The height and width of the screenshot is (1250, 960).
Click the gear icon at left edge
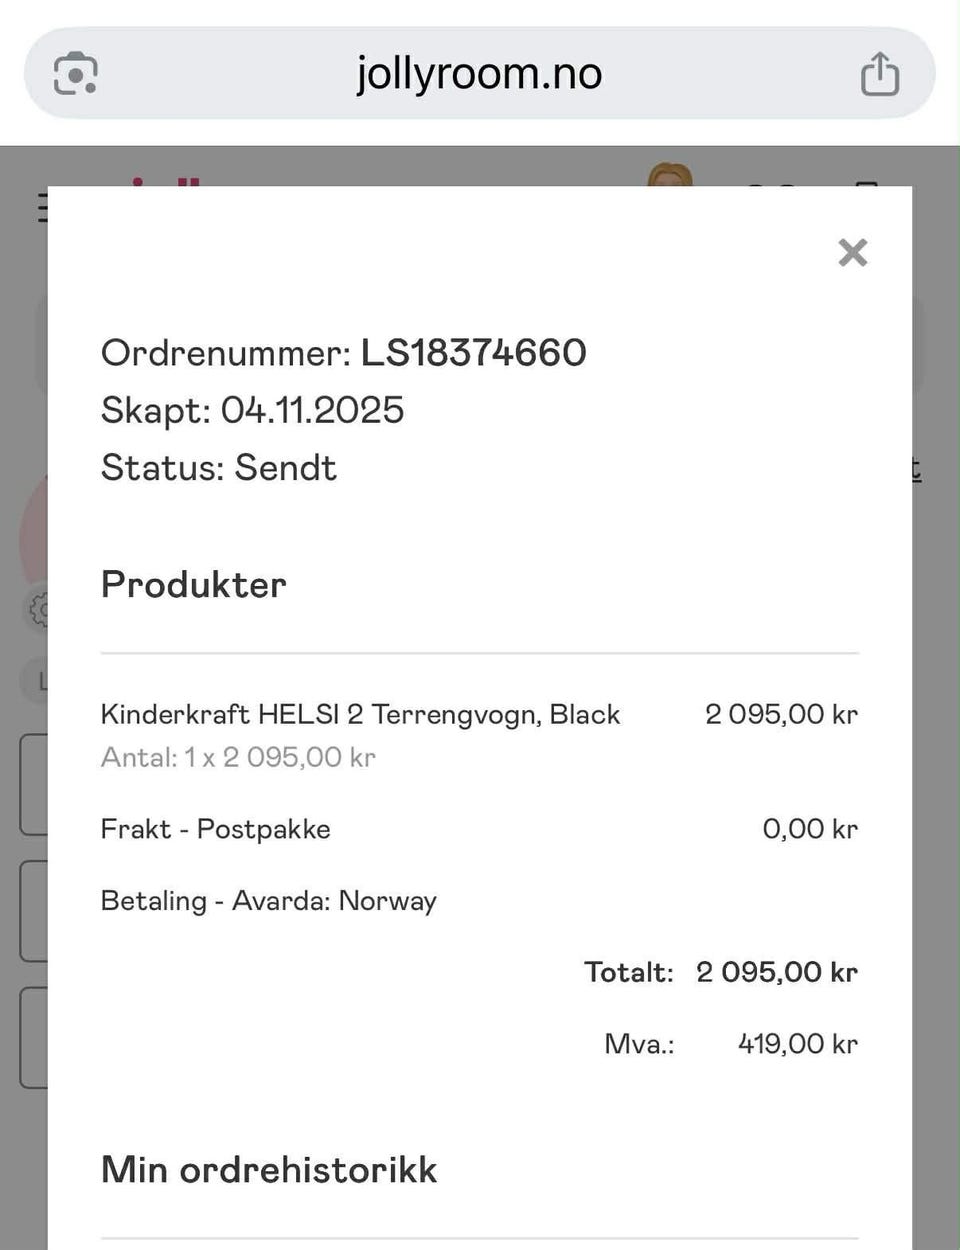[38, 609]
